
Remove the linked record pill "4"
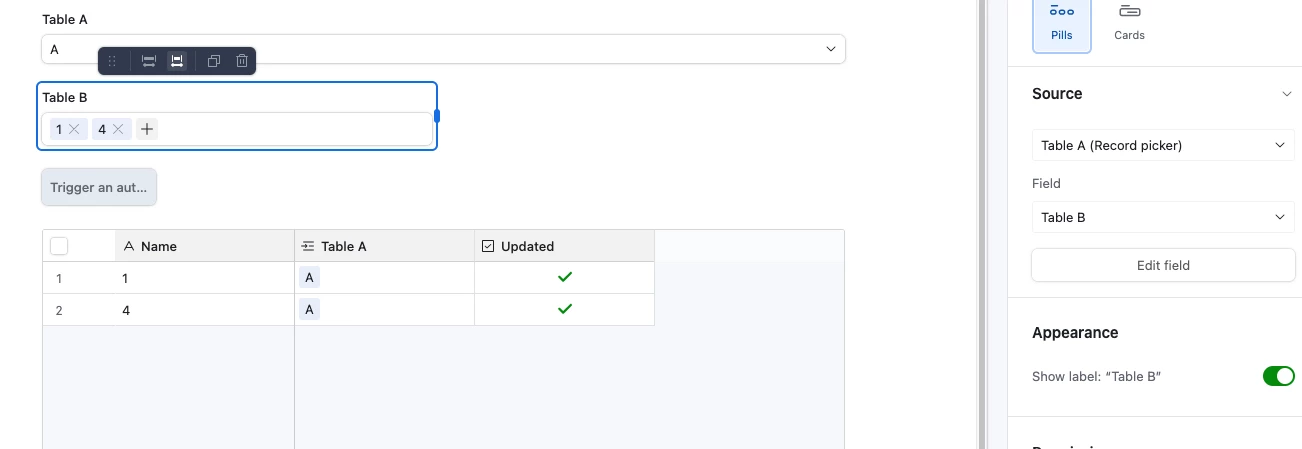(x=117, y=129)
